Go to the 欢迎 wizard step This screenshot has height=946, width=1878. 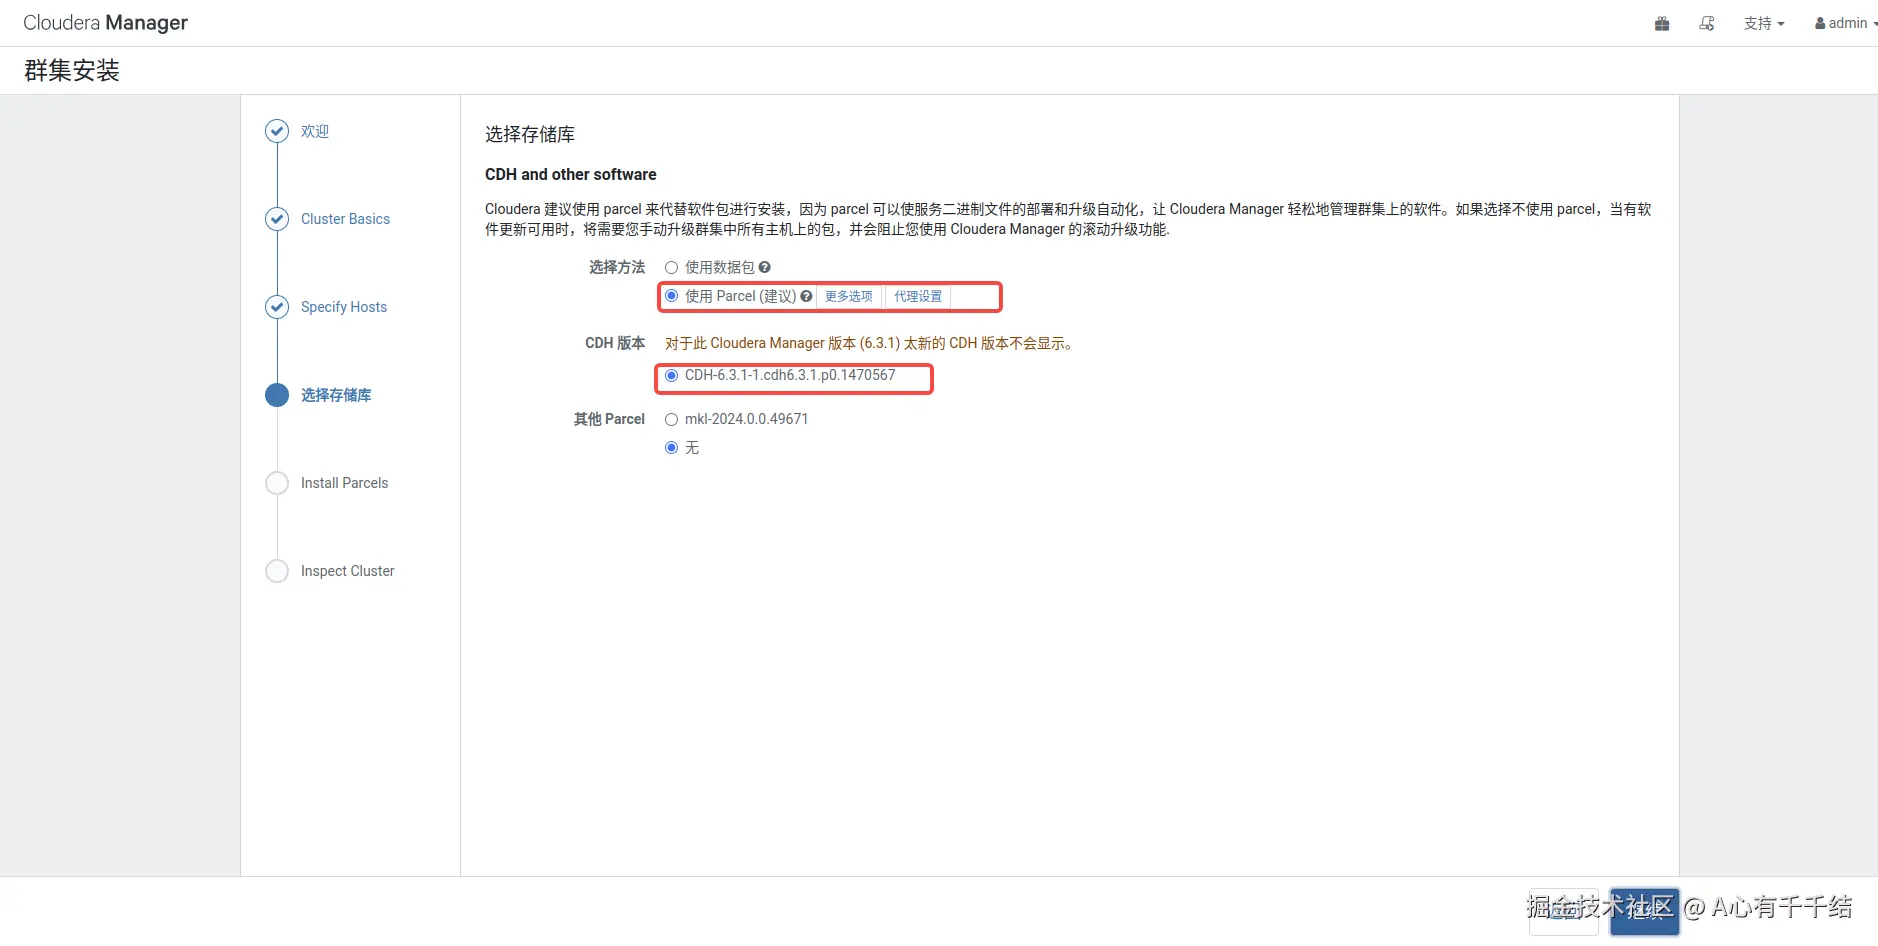tap(315, 131)
